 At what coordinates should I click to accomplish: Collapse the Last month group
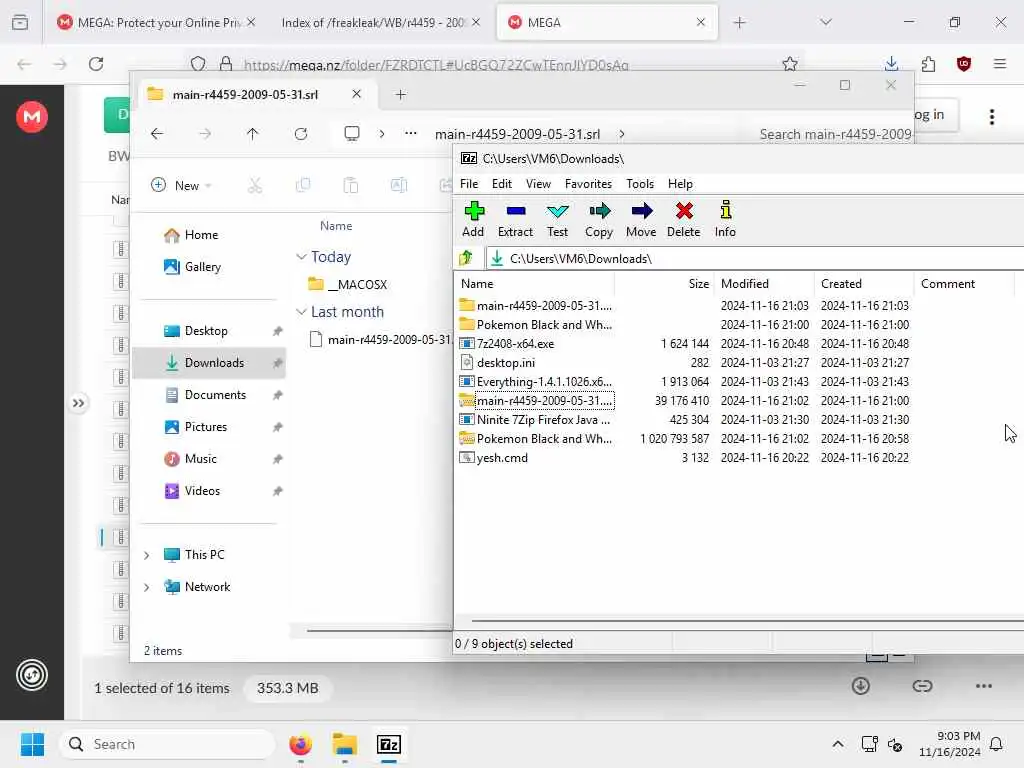tap(301, 312)
